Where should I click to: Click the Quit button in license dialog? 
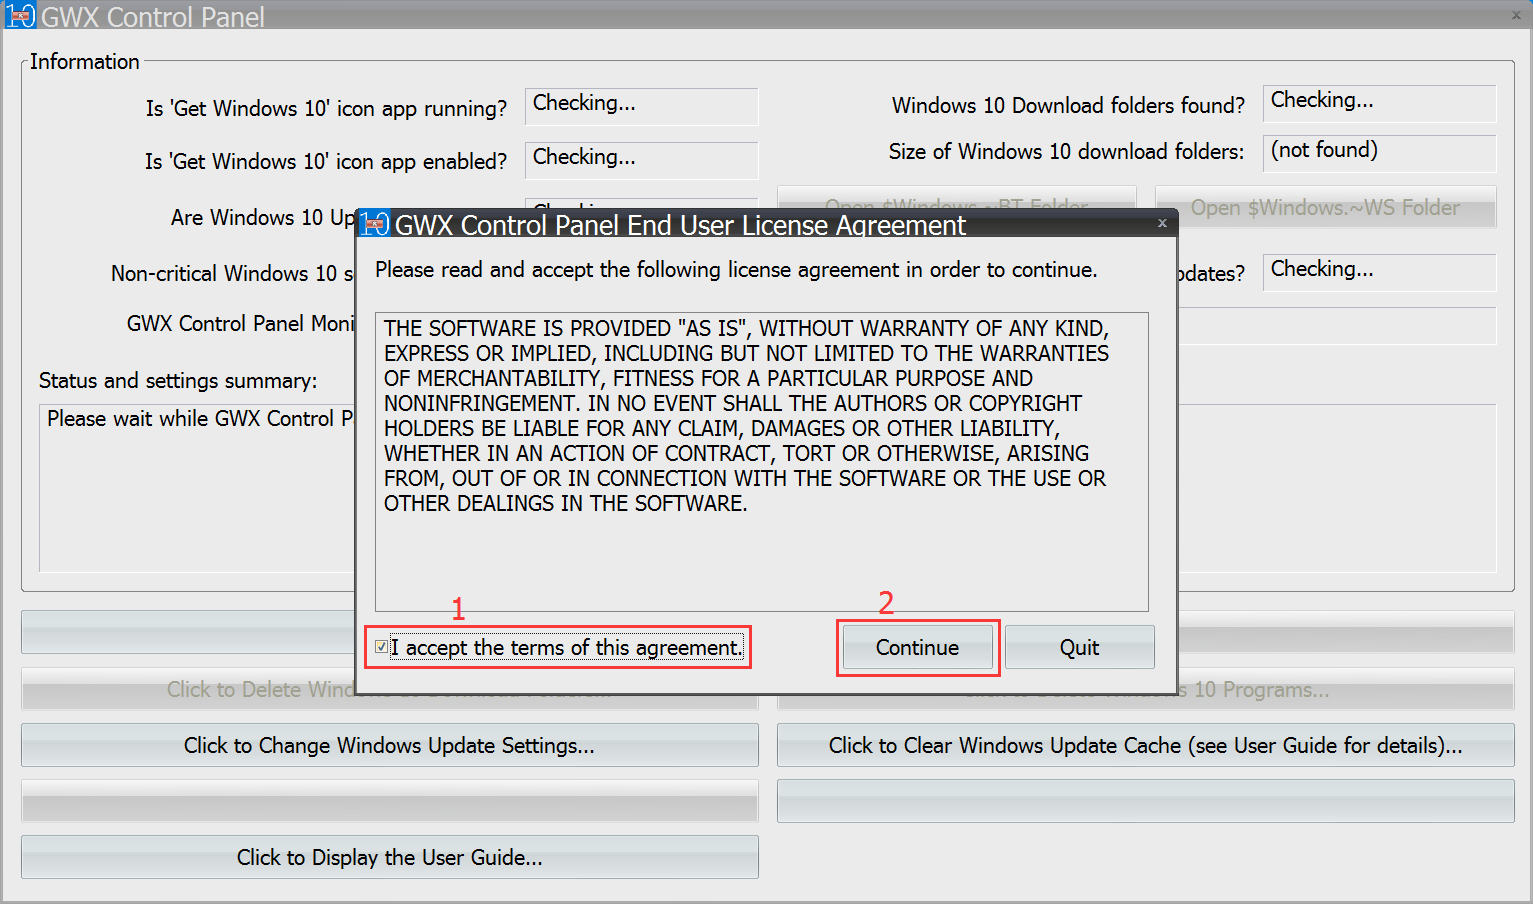(1079, 647)
